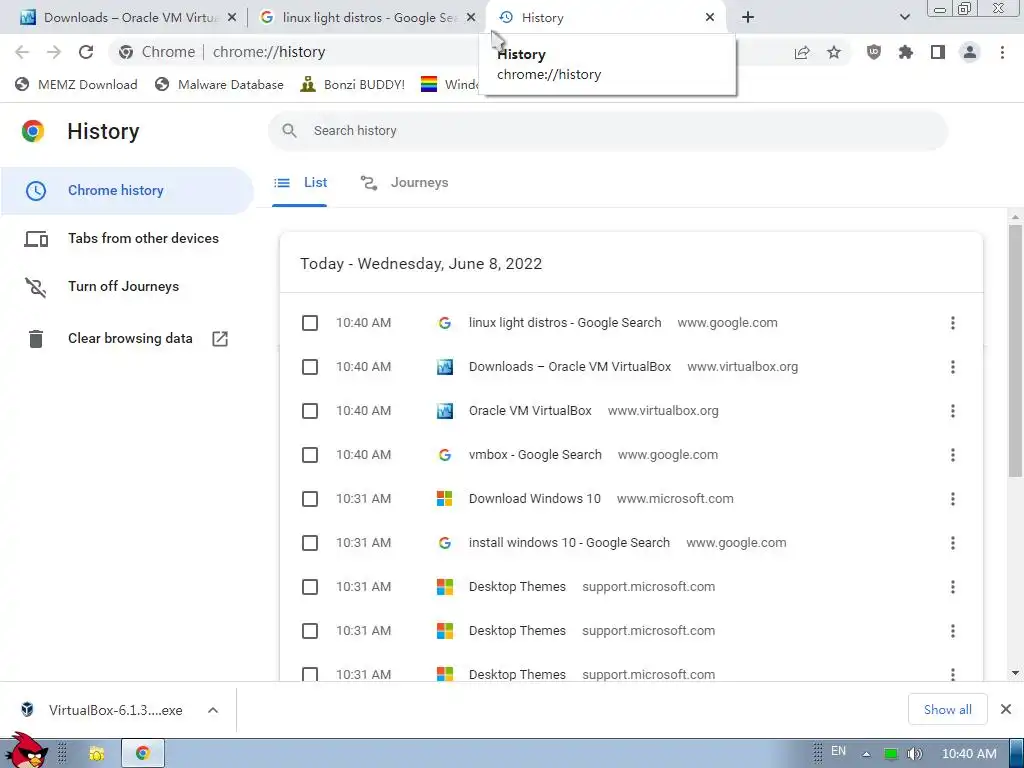Select checkbox for Download Windows 10 entry
The width and height of the screenshot is (1024, 768).
pyautogui.click(x=310, y=499)
